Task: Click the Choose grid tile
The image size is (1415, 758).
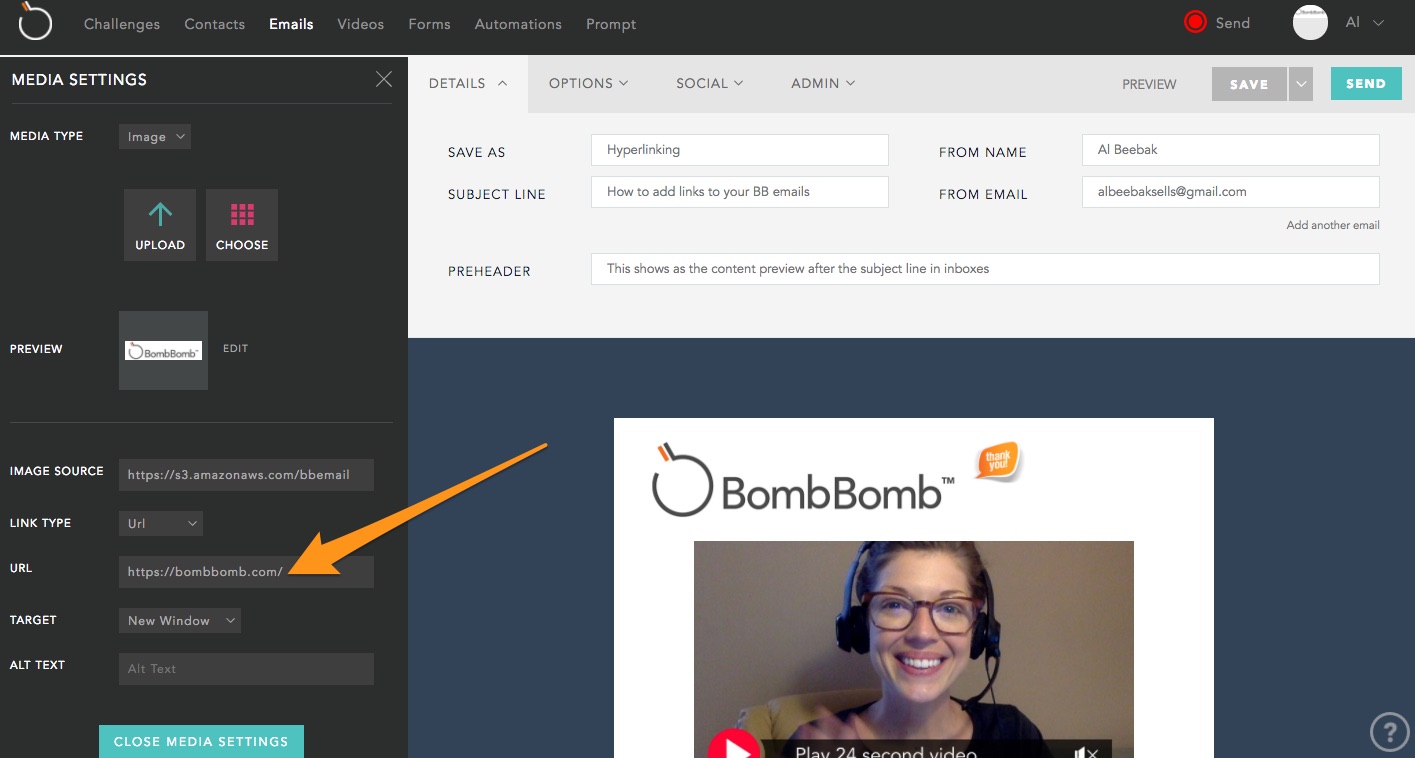Action: (242, 225)
